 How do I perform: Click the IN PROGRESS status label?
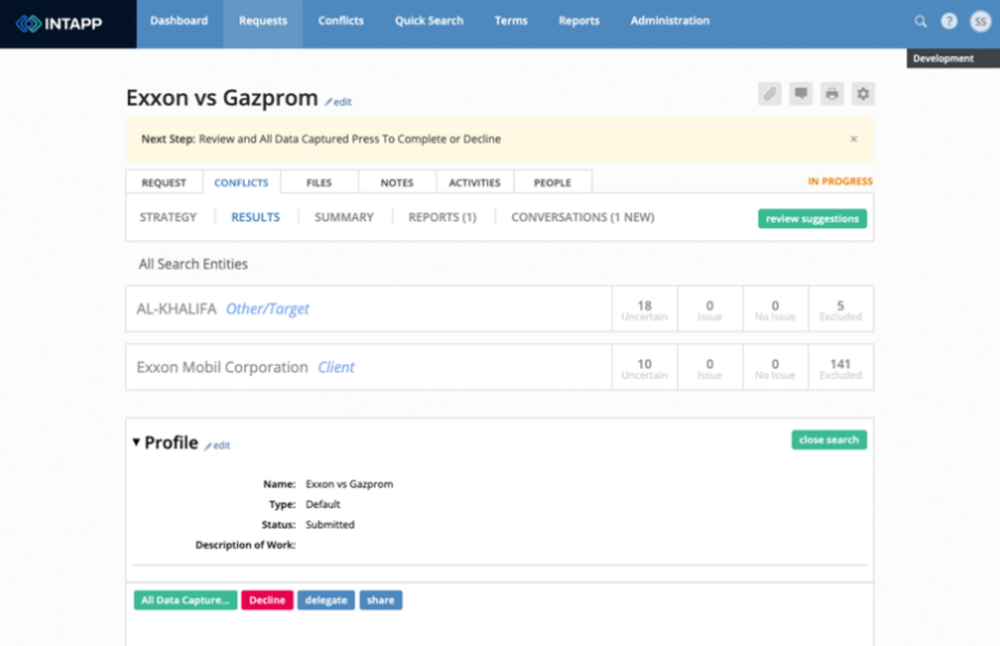pyautogui.click(x=840, y=181)
